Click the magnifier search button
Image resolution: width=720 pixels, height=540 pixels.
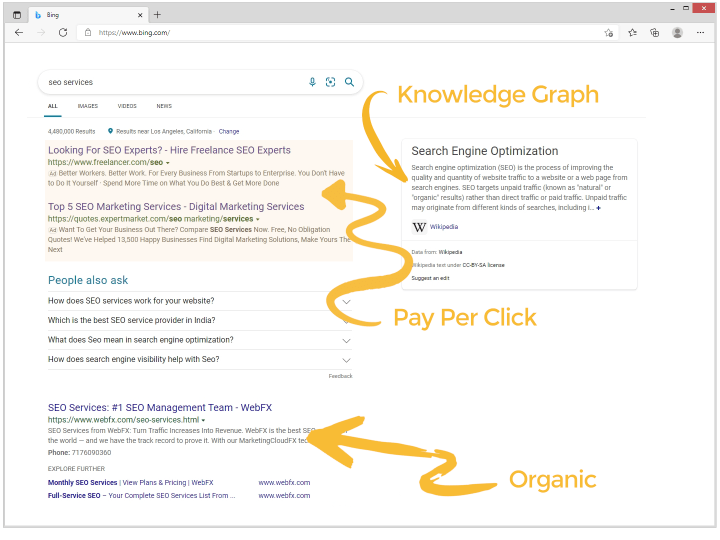point(349,82)
